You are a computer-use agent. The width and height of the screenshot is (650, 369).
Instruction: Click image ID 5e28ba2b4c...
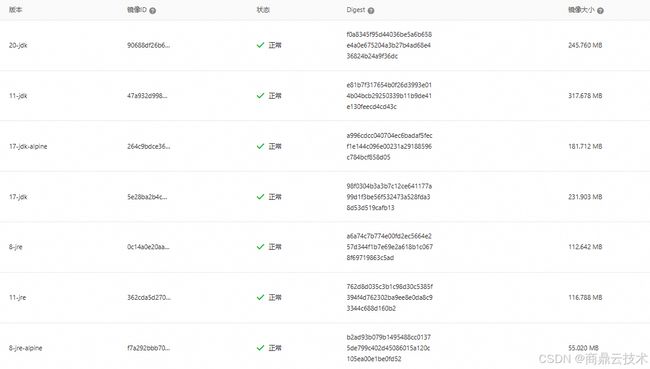pyautogui.click(x=147, y=197)
